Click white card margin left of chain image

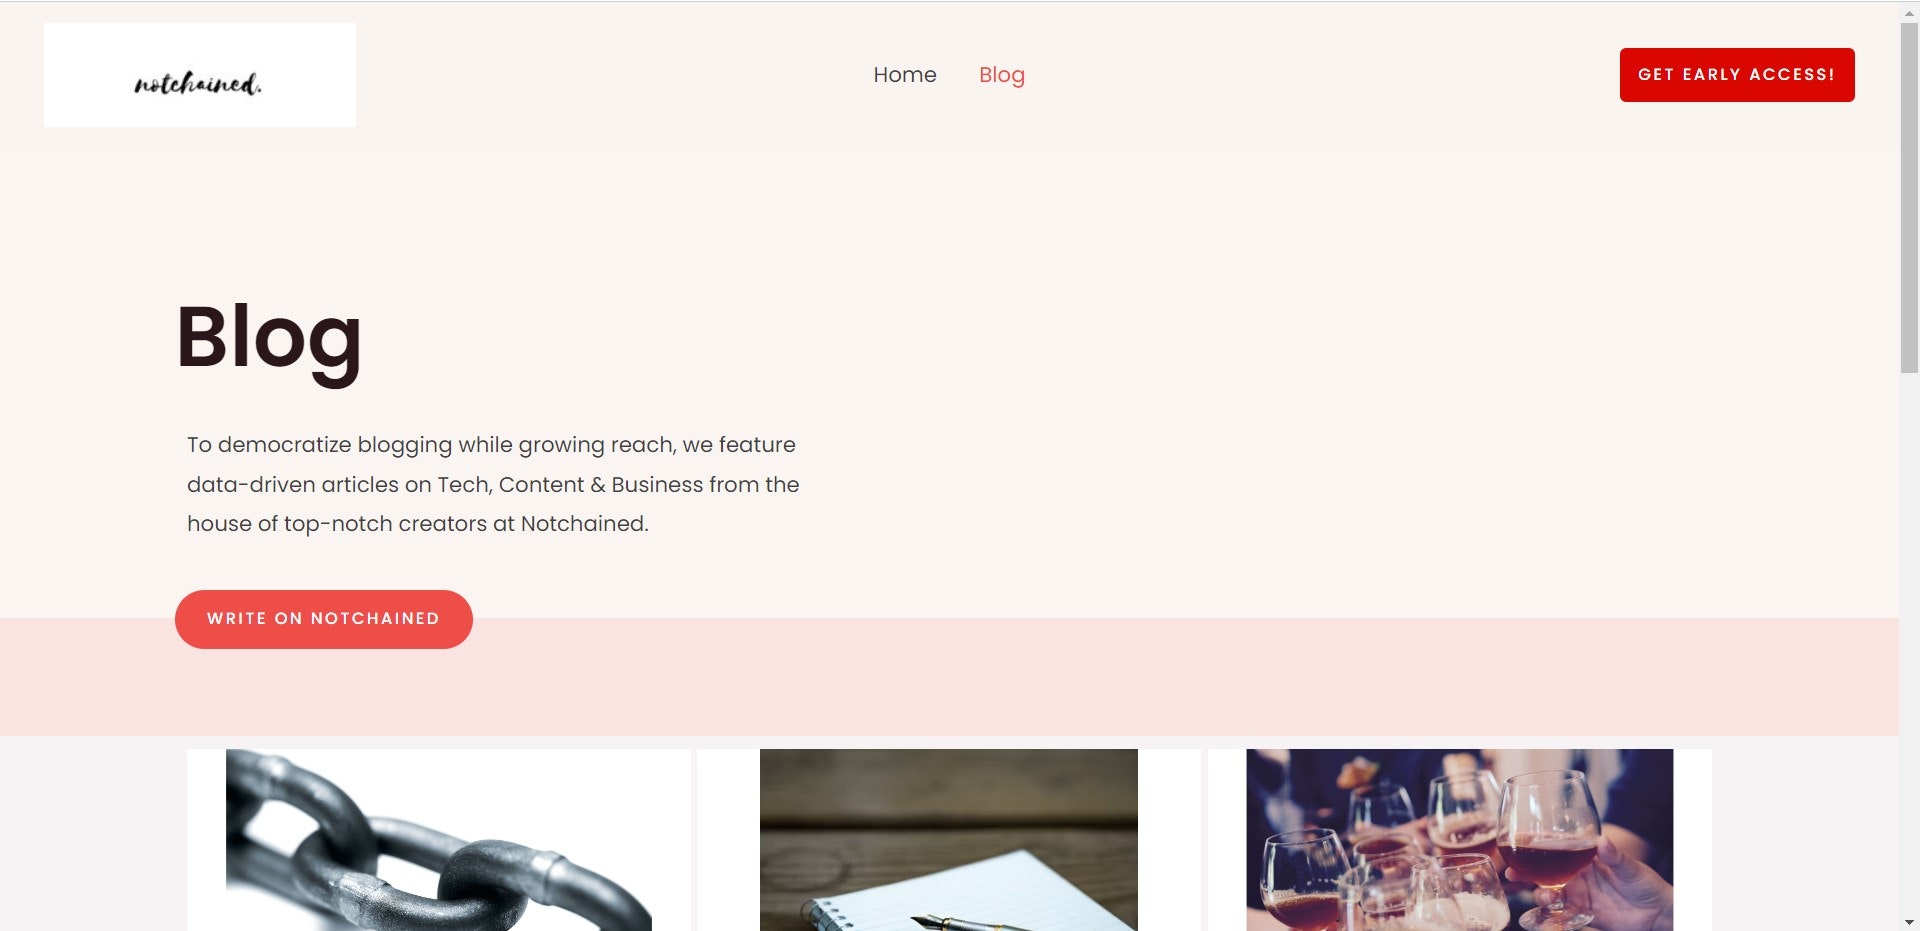tap(206, 840)
